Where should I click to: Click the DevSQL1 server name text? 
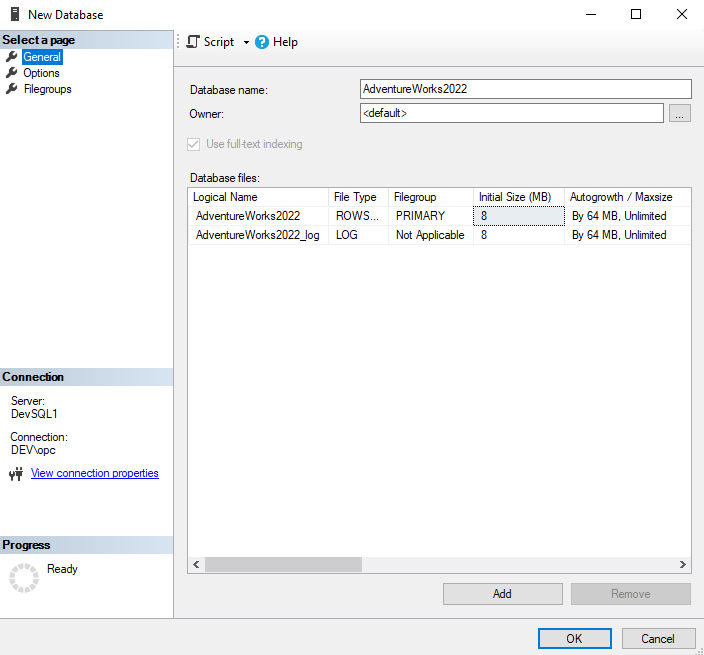[35, 414]
